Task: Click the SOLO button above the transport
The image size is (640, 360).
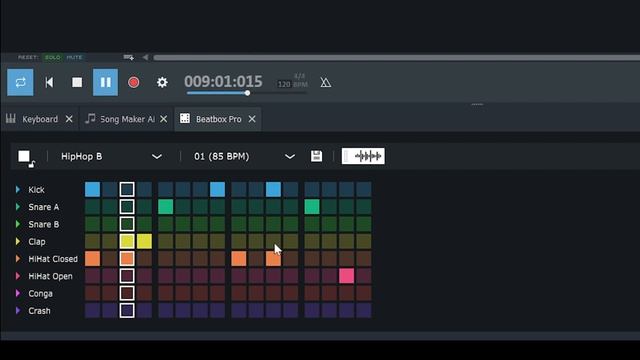Action: point(53,58)
